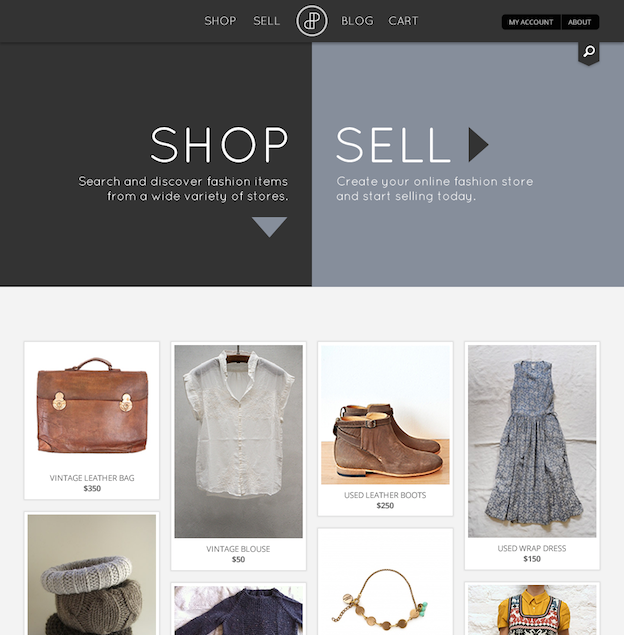Select the large SHOP hero heading

(219, 145)
